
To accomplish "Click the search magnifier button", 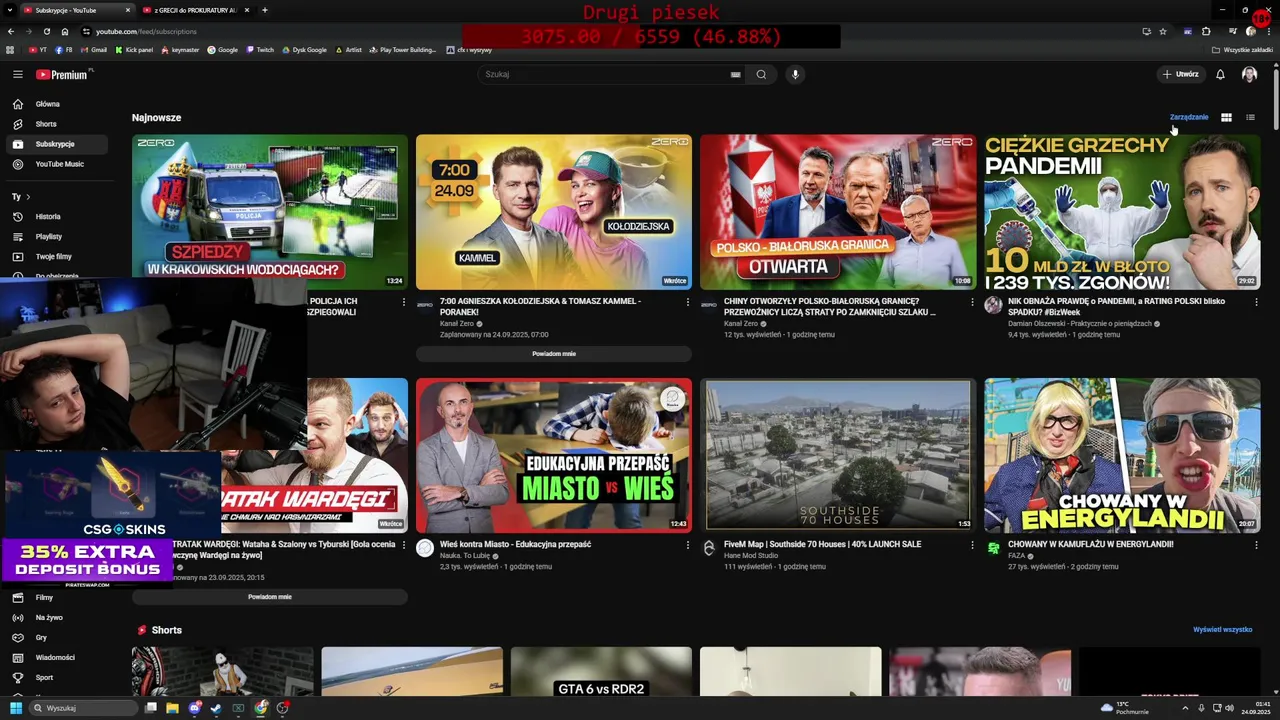I will point(761,74).
